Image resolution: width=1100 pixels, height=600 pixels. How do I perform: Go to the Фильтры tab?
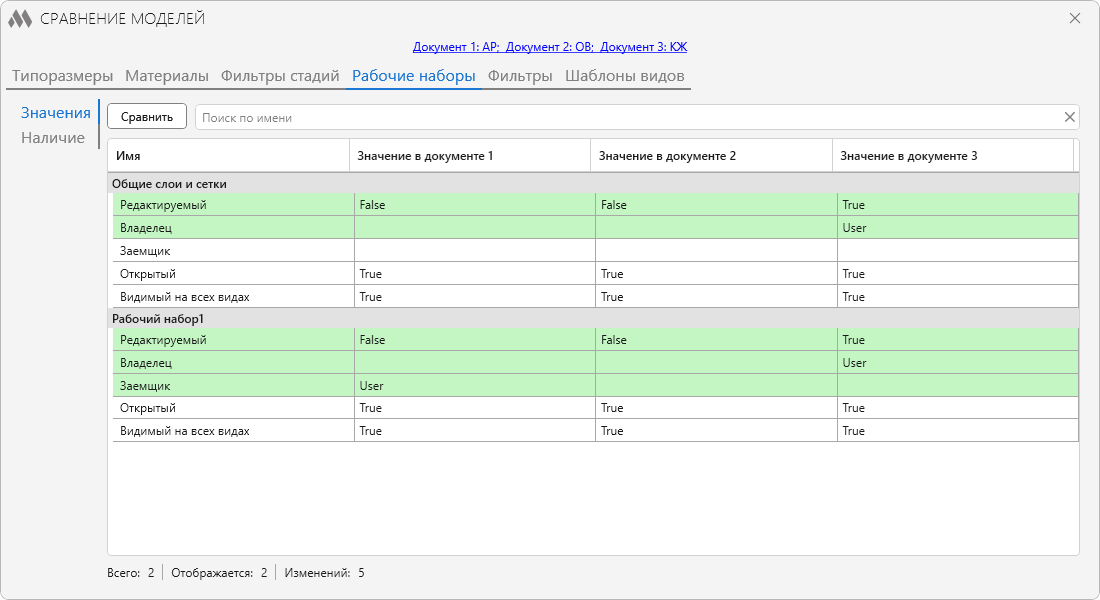520,76
